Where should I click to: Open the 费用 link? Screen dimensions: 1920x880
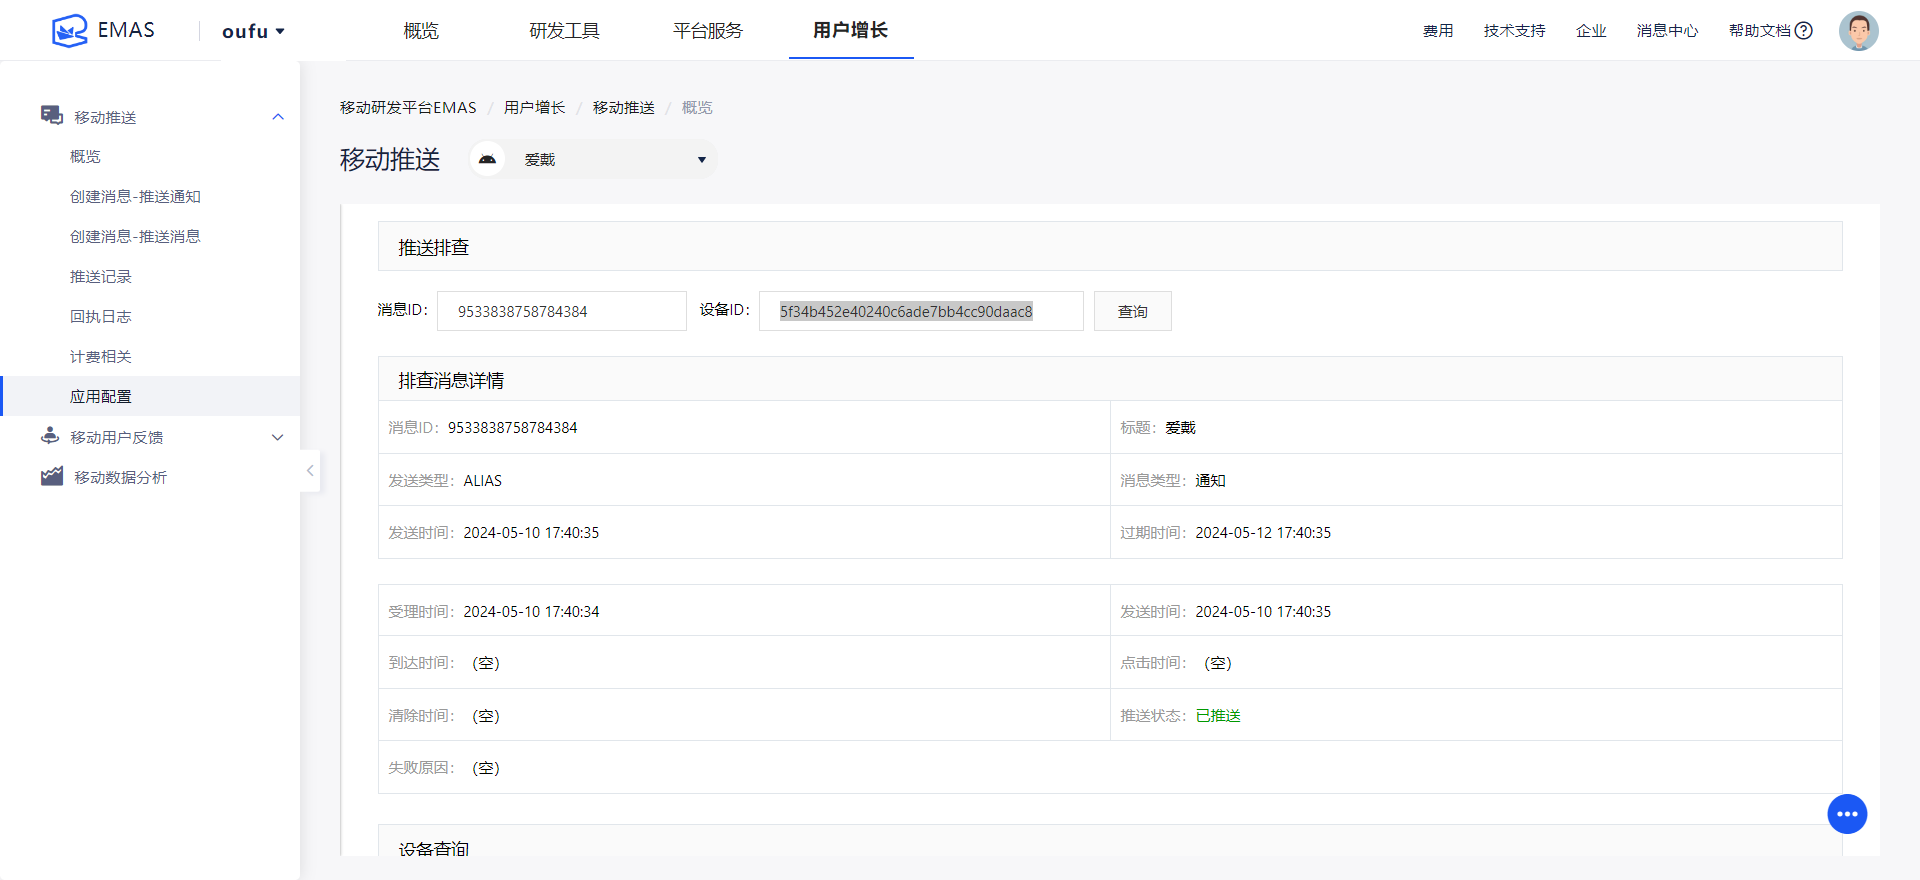pos(1438,31)
